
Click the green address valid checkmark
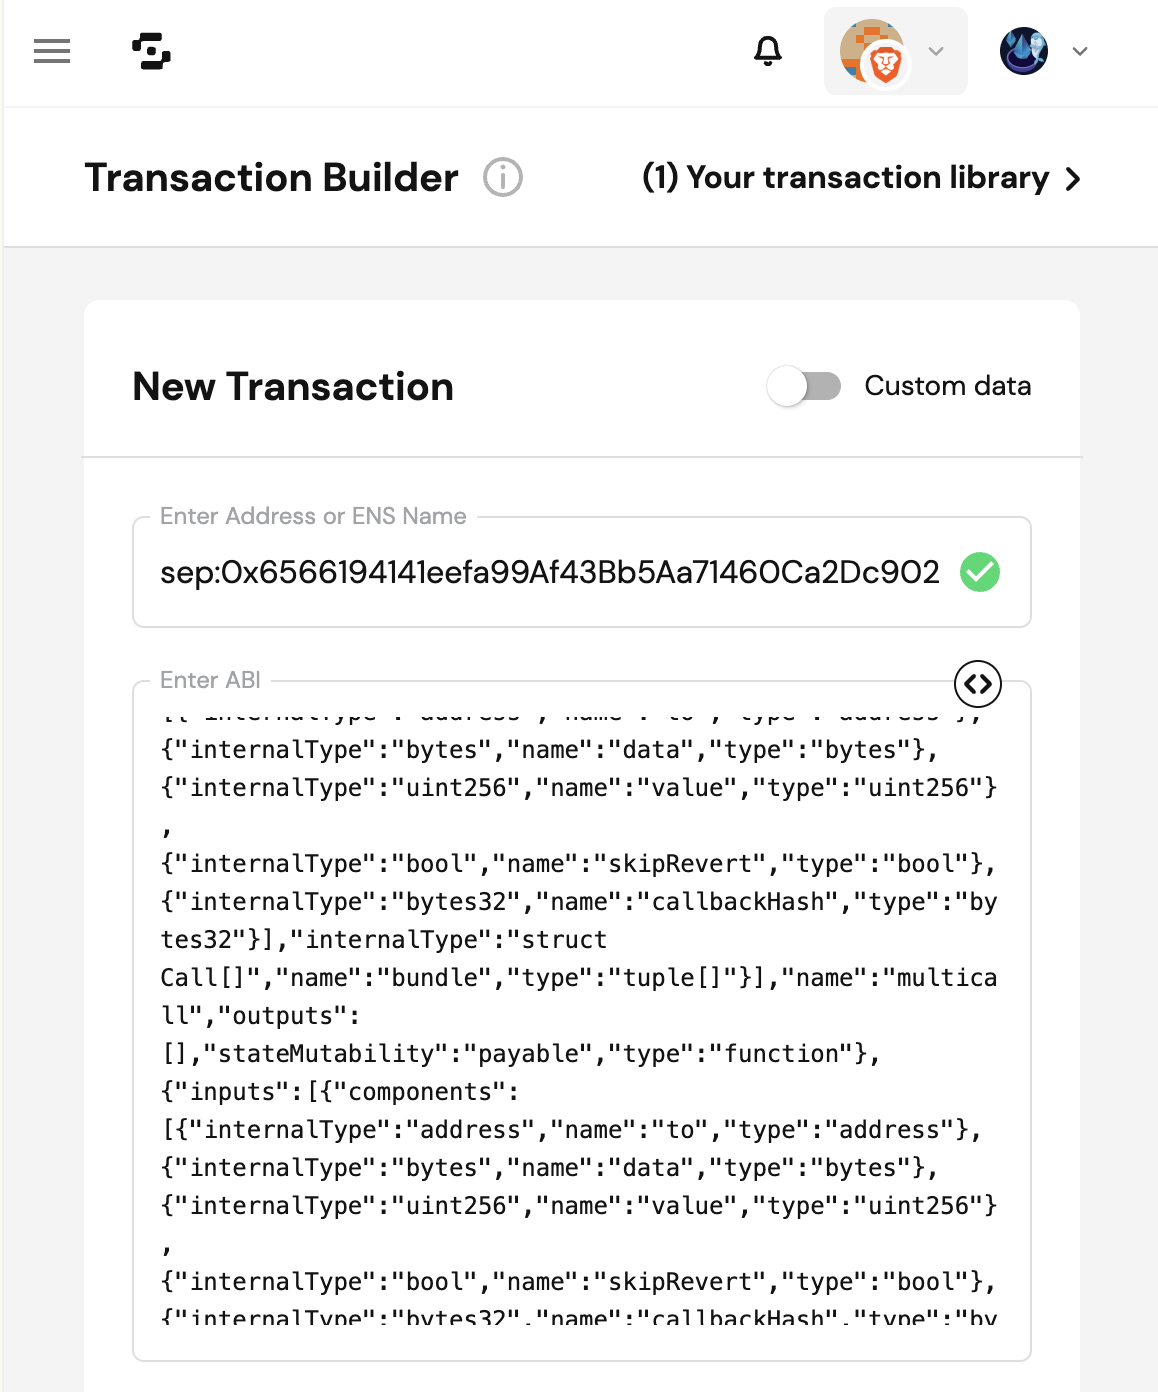(980, 572)
